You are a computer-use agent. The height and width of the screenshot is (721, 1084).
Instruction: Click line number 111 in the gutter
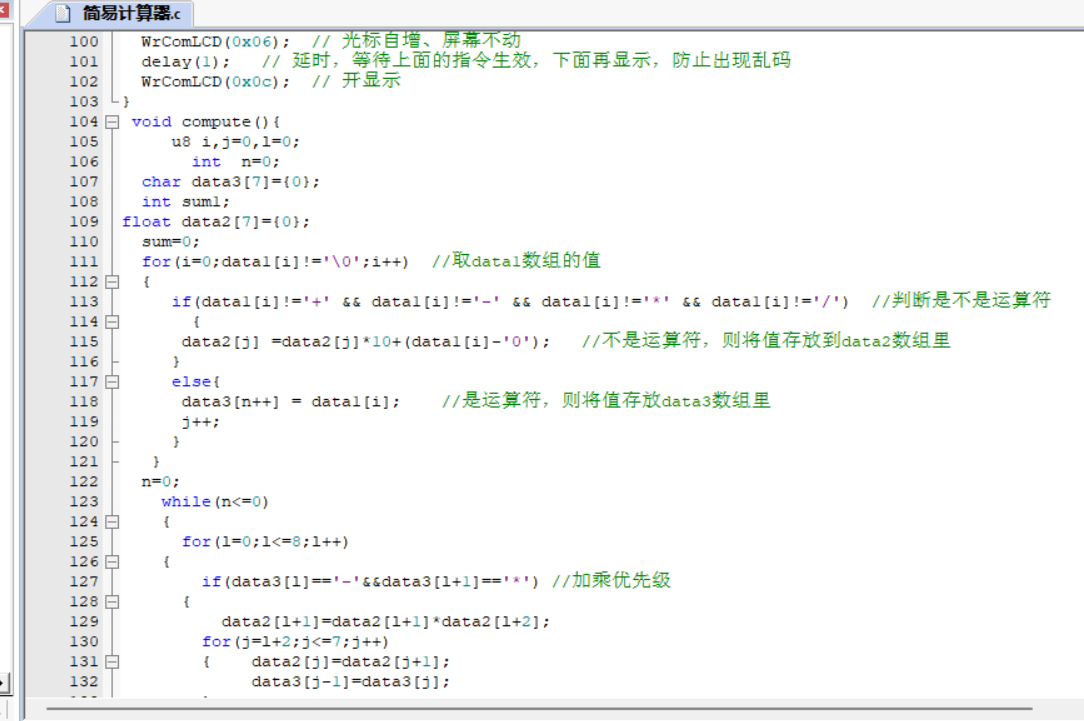click(x=84, y=262)
